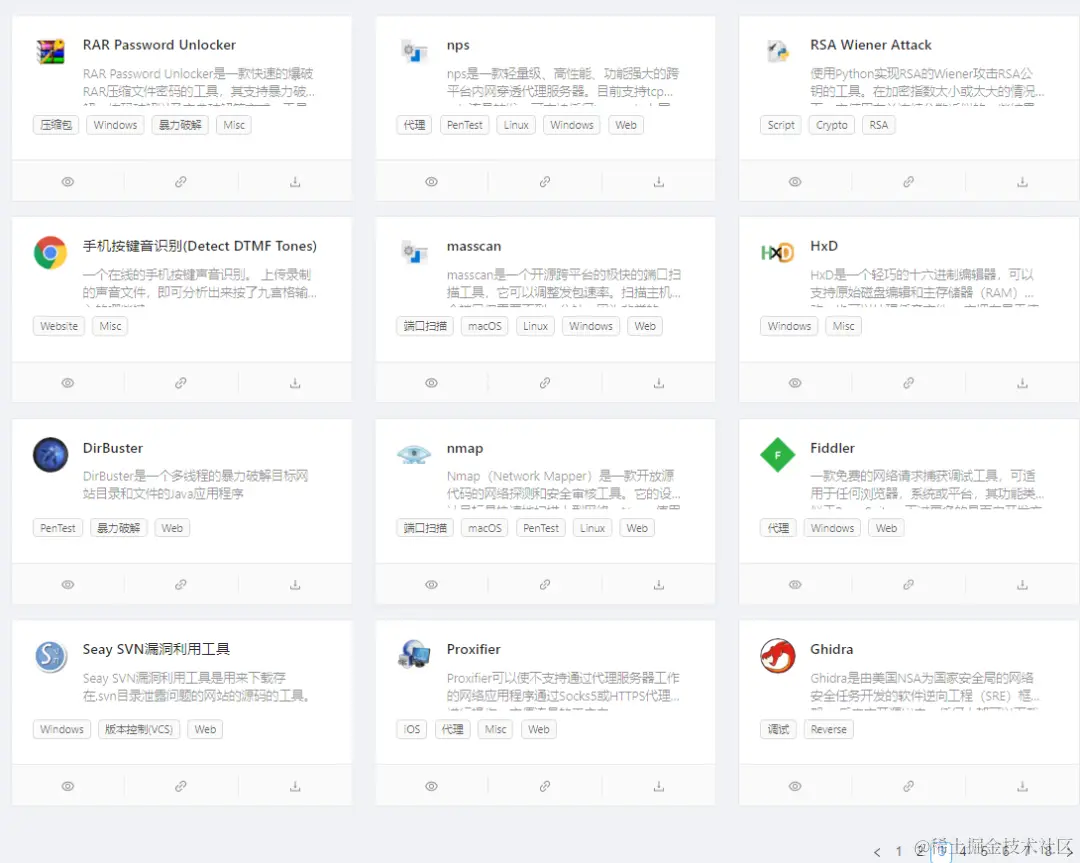Click the DirBuster round icon

(x=50, y=455)
